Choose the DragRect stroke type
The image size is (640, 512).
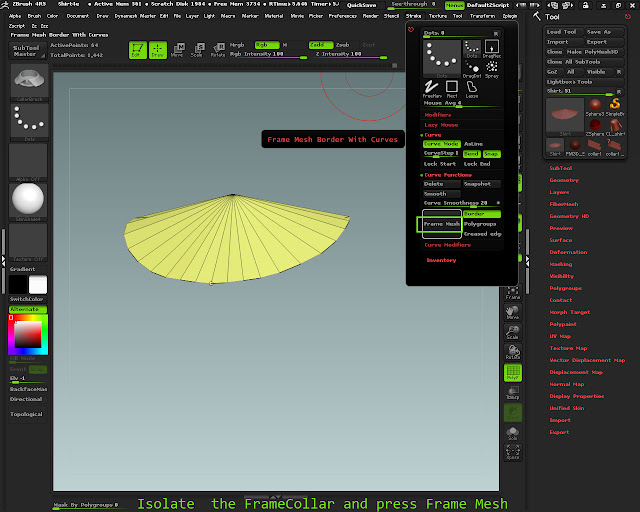(x=492, y=49)
